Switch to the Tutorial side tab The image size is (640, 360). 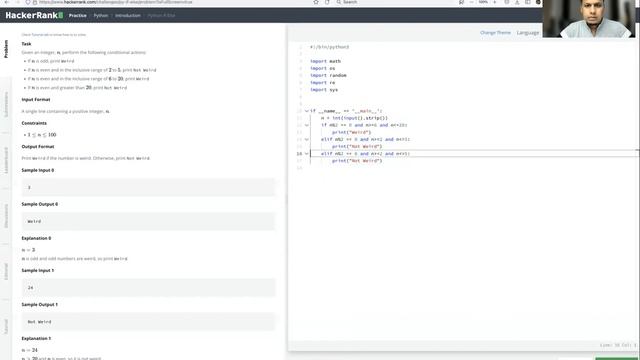pyautogui.click(x=6, y=327)
